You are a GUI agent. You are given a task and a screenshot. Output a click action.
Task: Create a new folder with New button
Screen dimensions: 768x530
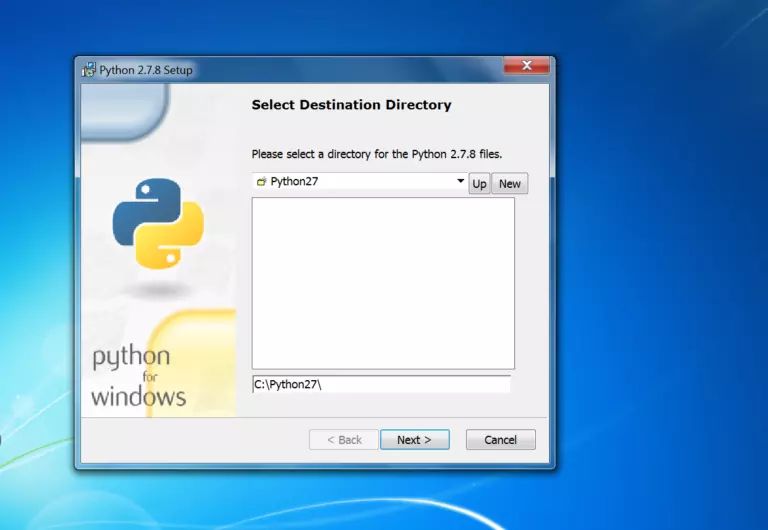click(509, 184)
